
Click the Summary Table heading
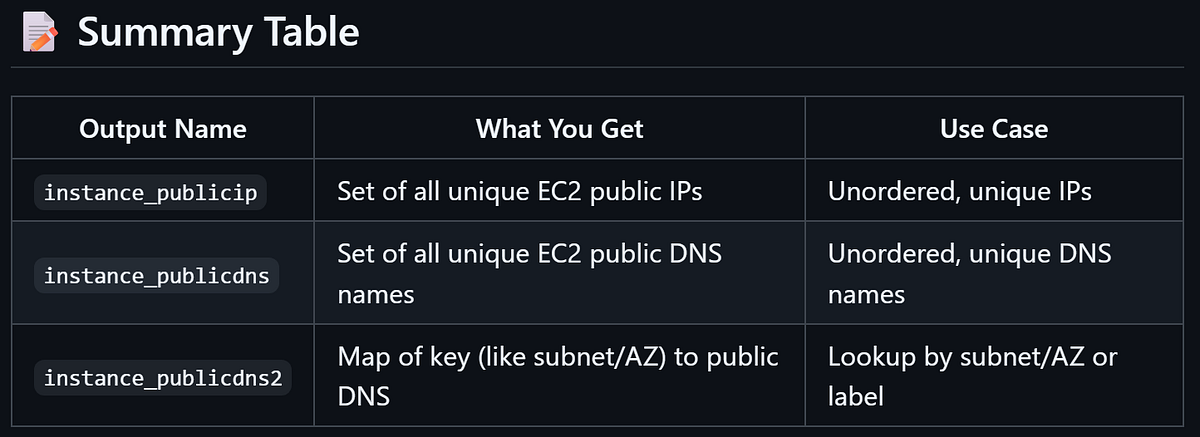[218, 33]
